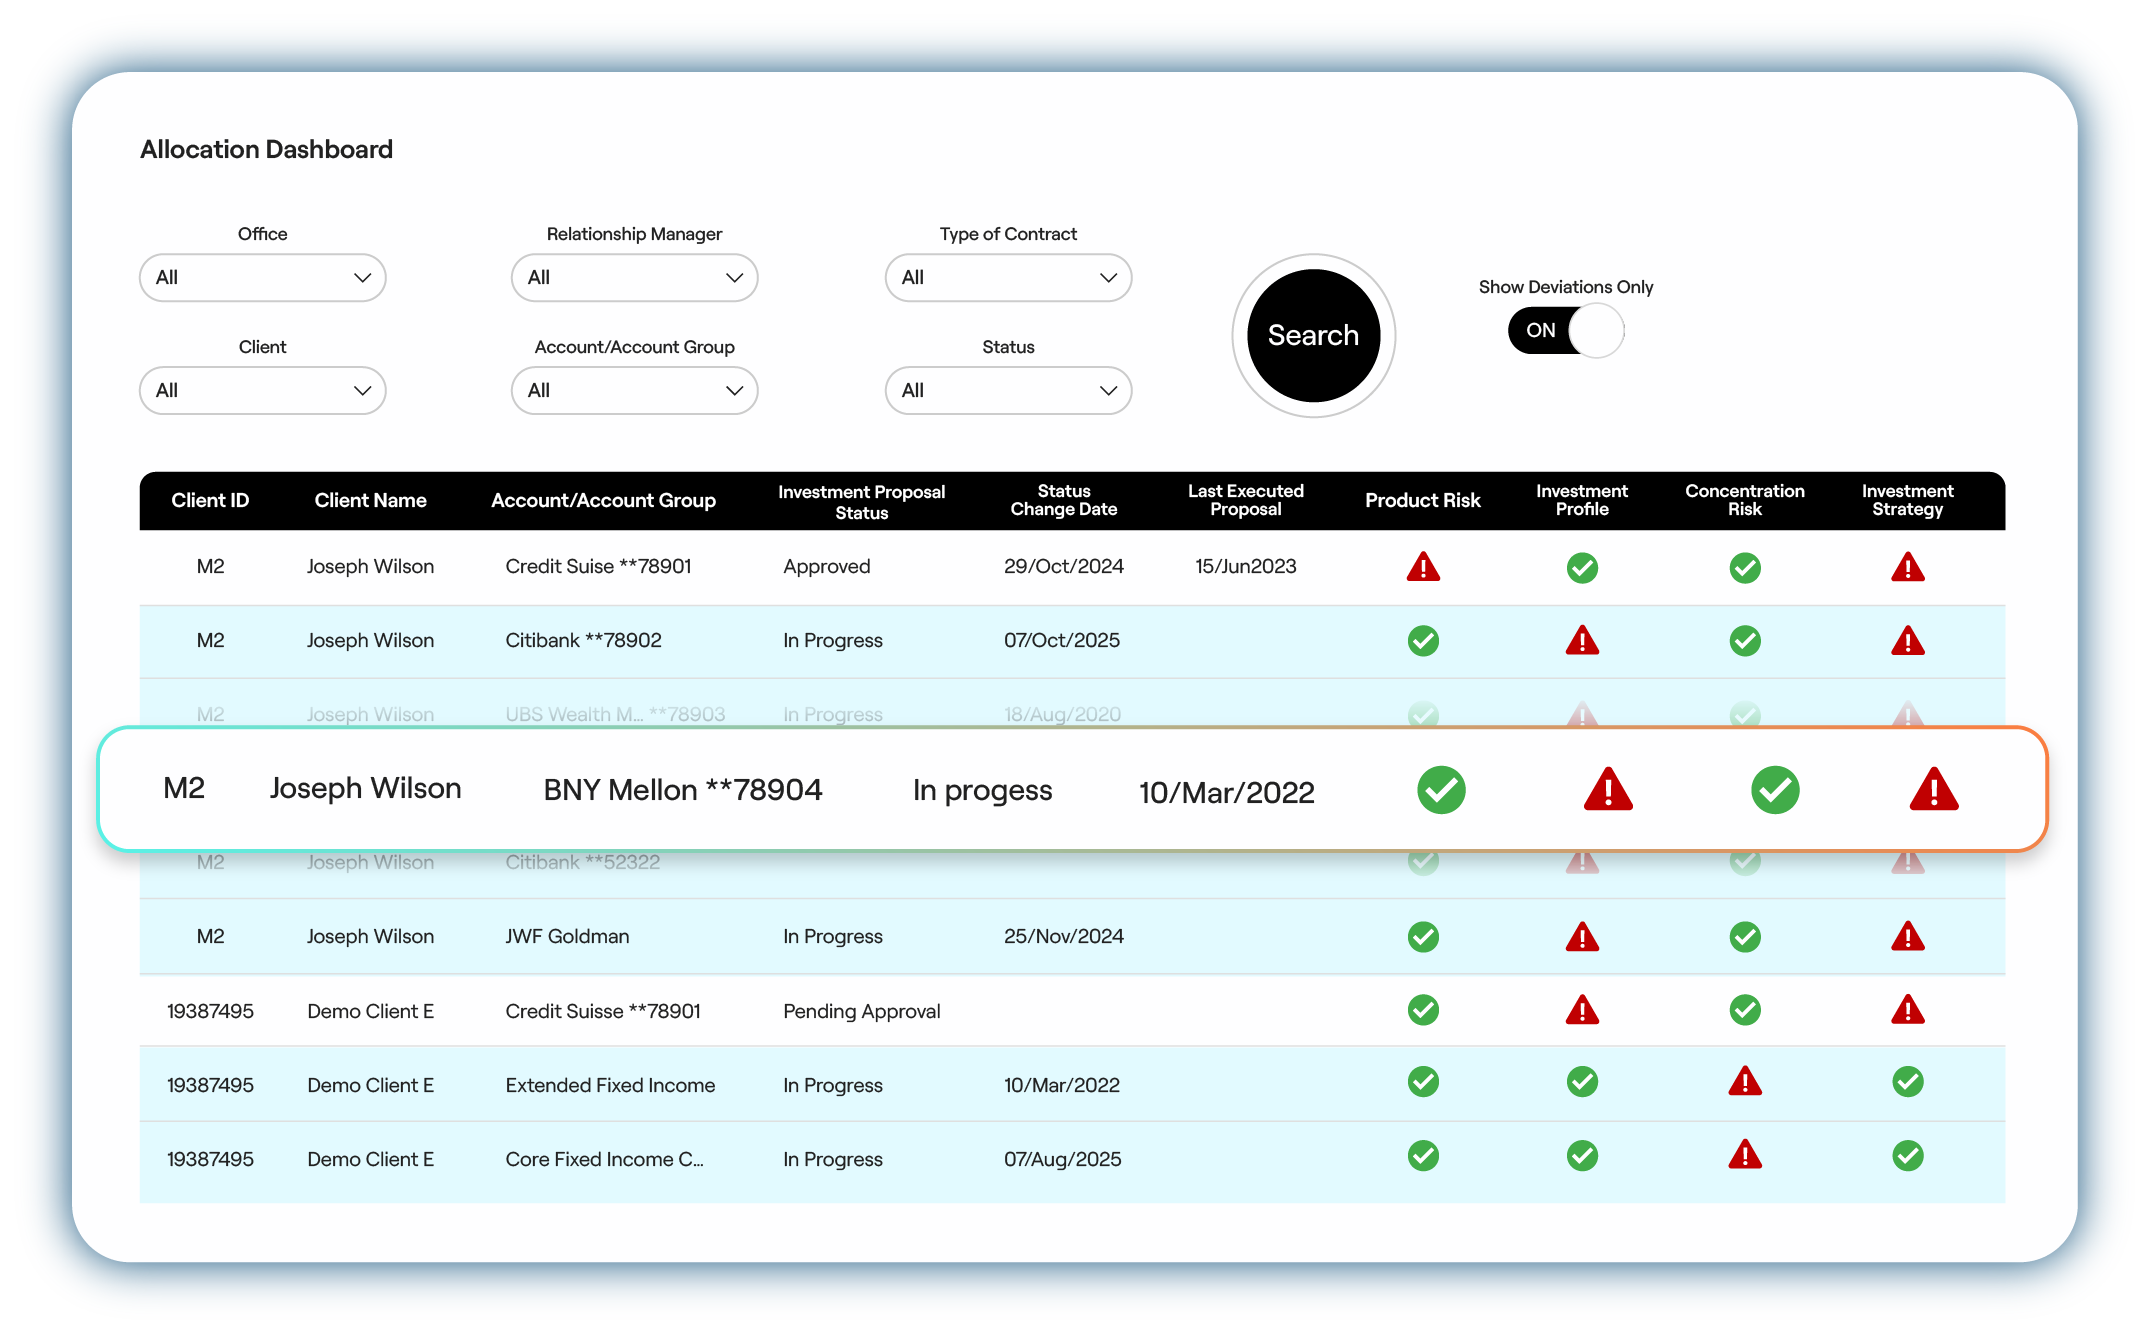
Task: Open the Type of Contract dropdown
Action: 1007,278
